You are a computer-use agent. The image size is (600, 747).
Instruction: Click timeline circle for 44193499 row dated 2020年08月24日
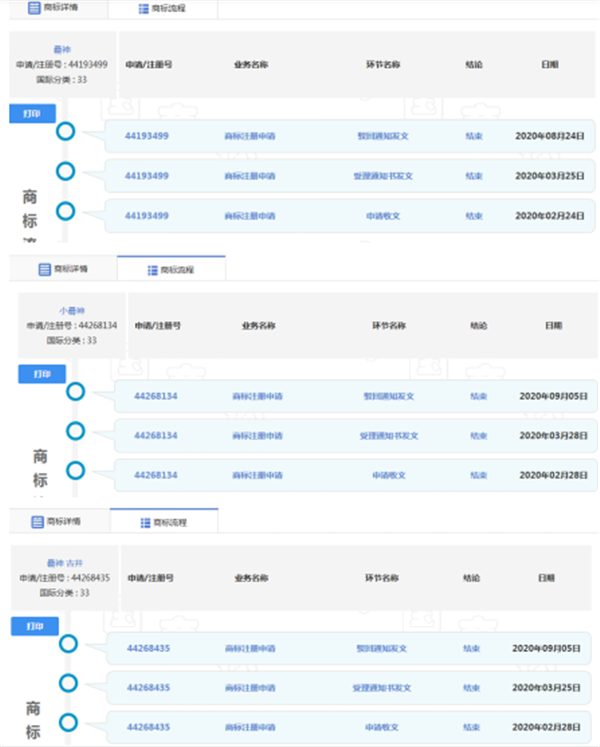point(66,132)
